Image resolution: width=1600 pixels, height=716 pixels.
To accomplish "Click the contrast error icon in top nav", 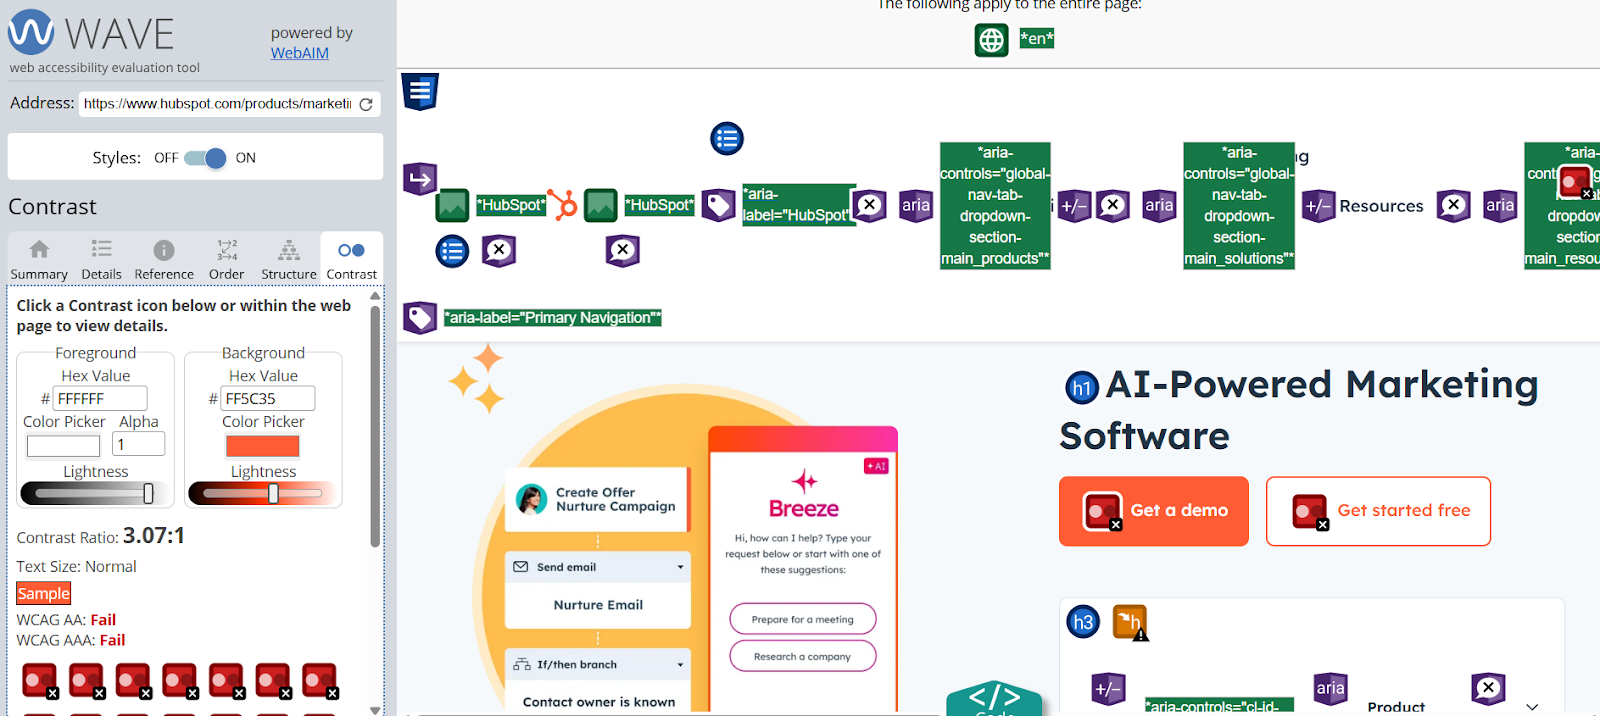I will click(1577, 182).
